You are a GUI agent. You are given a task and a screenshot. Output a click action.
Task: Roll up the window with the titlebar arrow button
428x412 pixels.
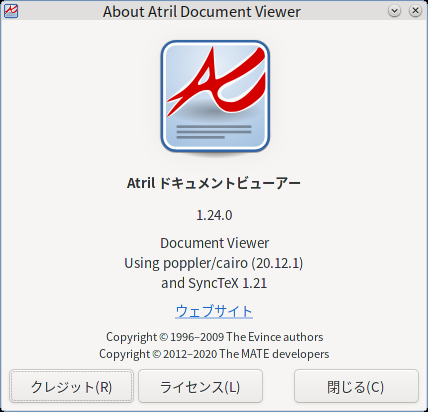click(394, 11)
